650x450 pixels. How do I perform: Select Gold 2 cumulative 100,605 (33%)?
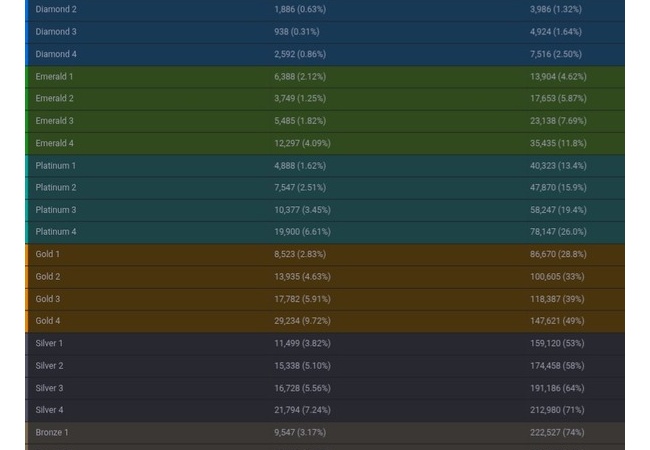tap(557, 277)
